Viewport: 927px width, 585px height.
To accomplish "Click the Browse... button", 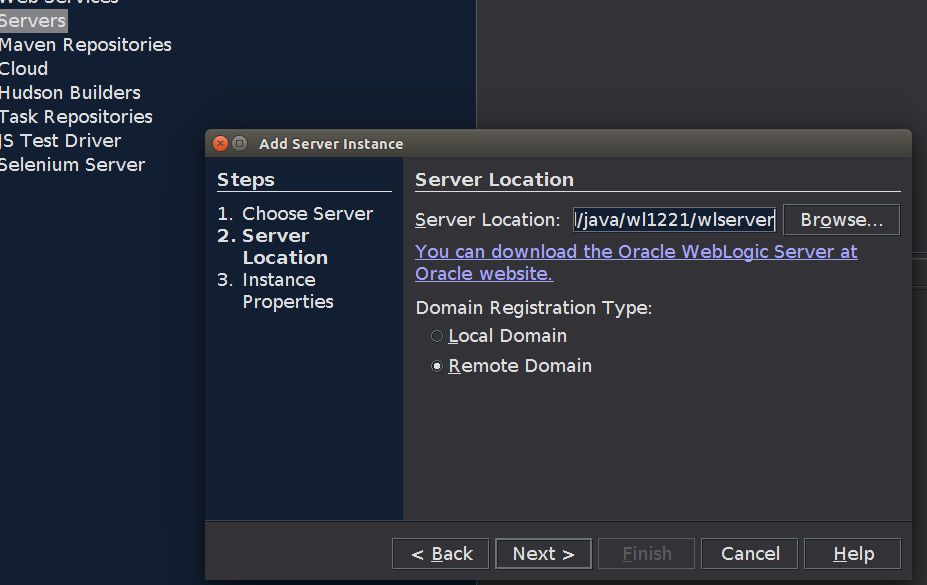I will [x=841, y=220].
